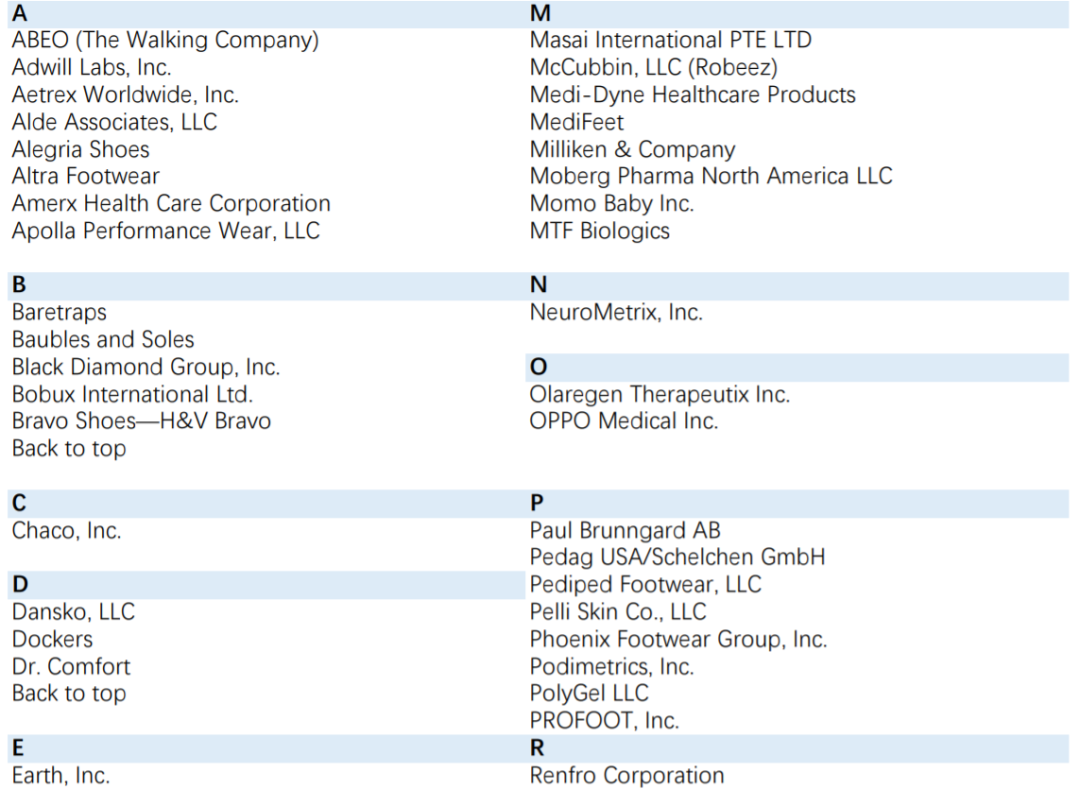Open Pedag USA/Schelchen GmbH link
The image size is (1080, 806).
click(678, 557)
